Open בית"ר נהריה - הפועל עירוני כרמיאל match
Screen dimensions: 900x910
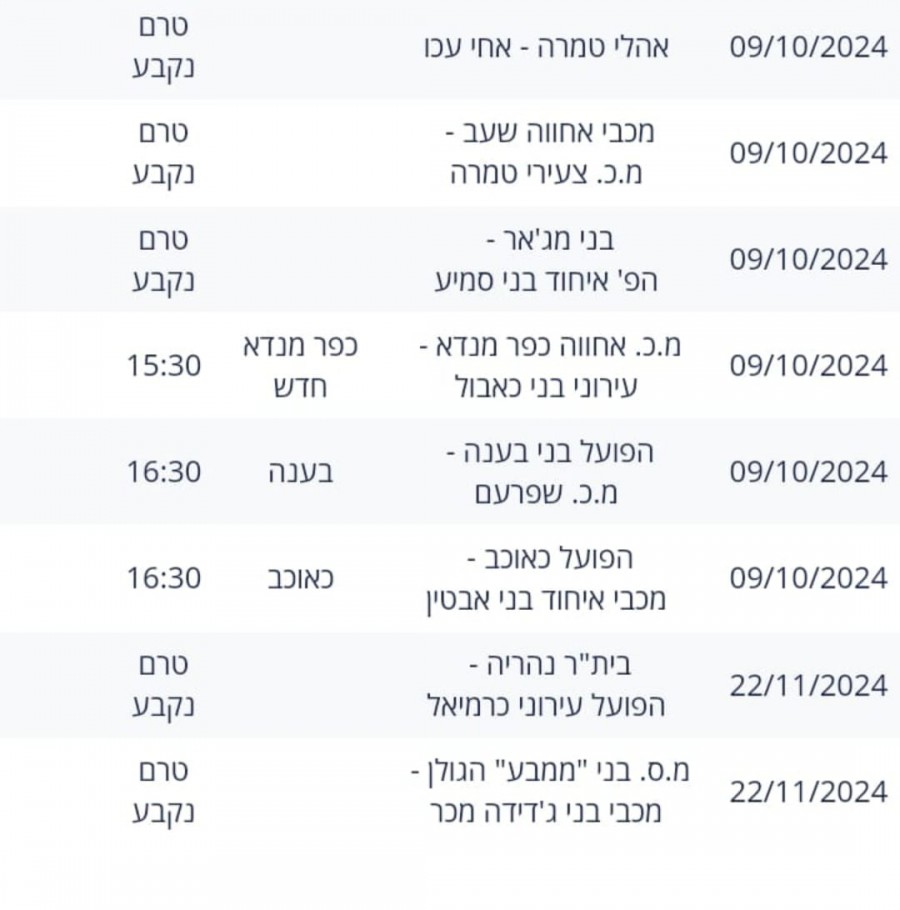546,685
